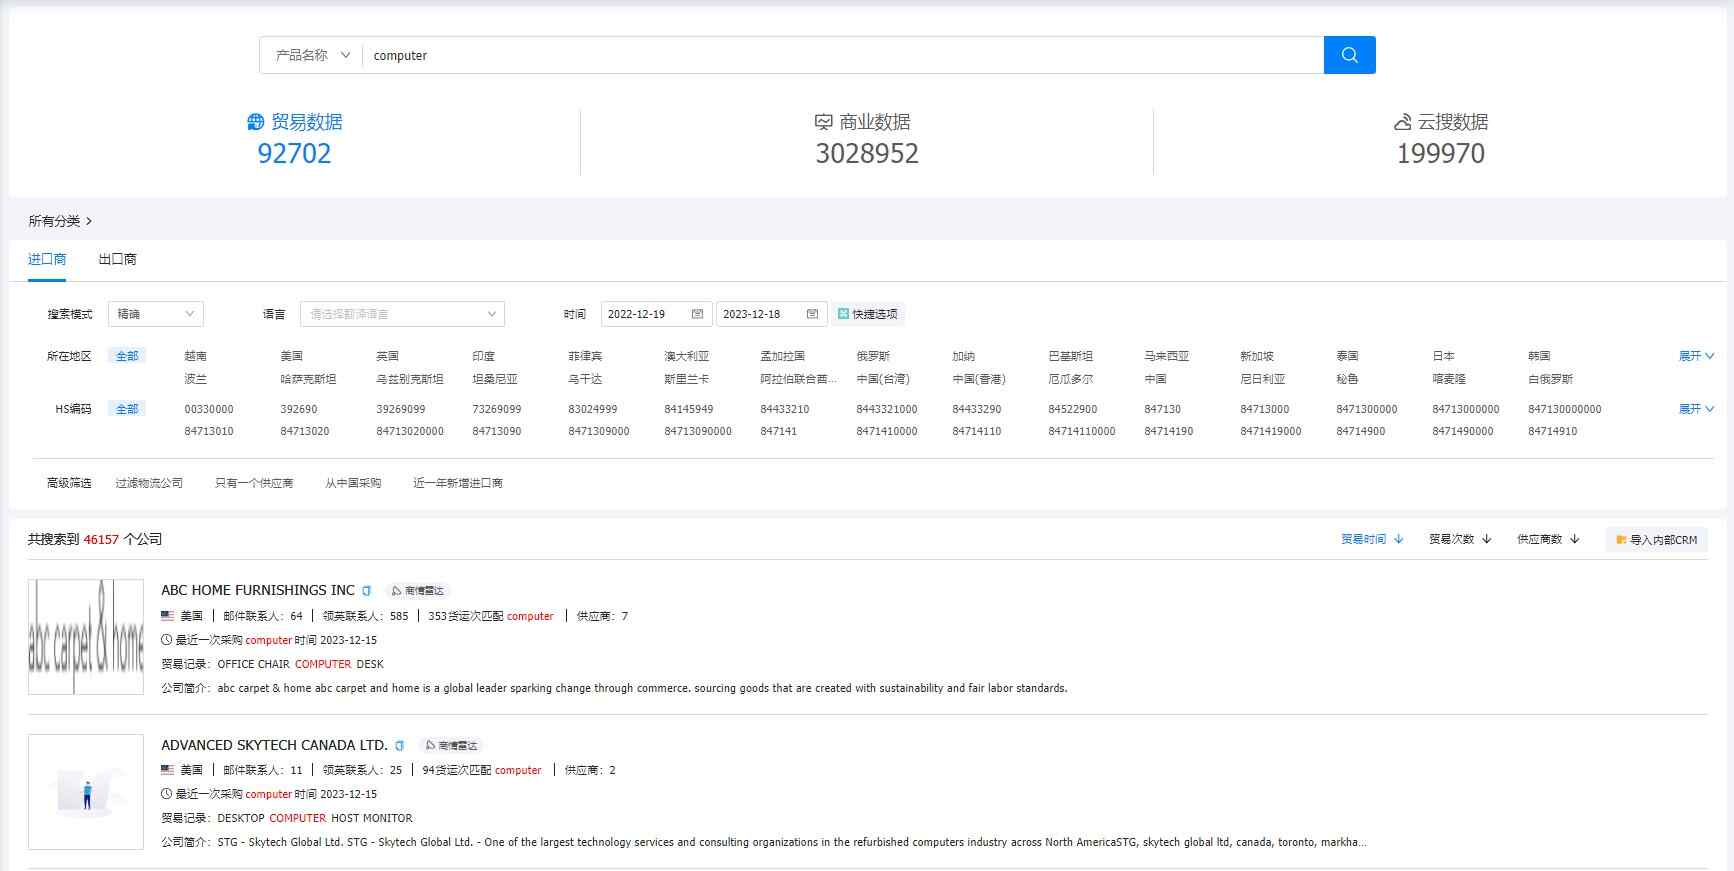Click 商情雷达 badge for ABC HOME FURNISHINGS
This screenshot has width=1734, height=871.
(418, 591)
